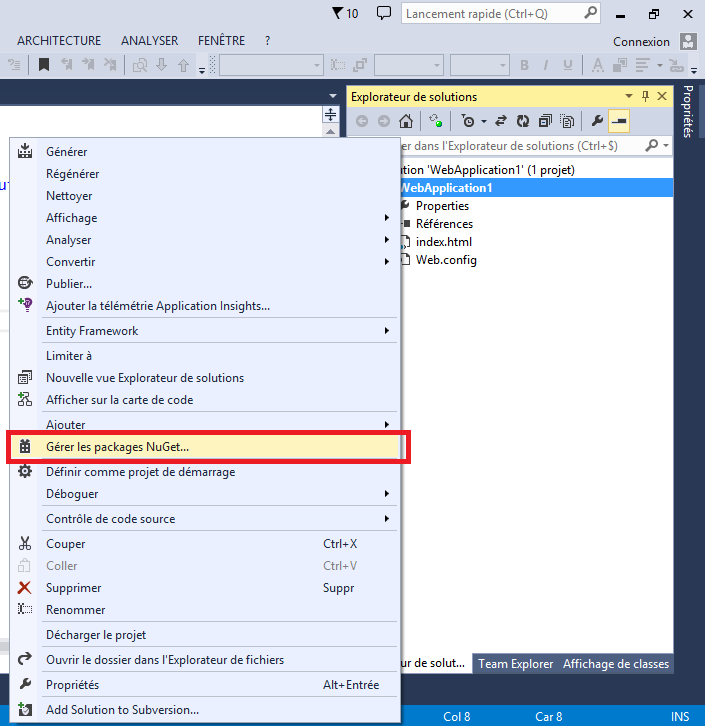Viewport: 705px width, 726px height.
Task: Click Show All Files icon in Solution Explorer
Action: click(x=567, y=121)
